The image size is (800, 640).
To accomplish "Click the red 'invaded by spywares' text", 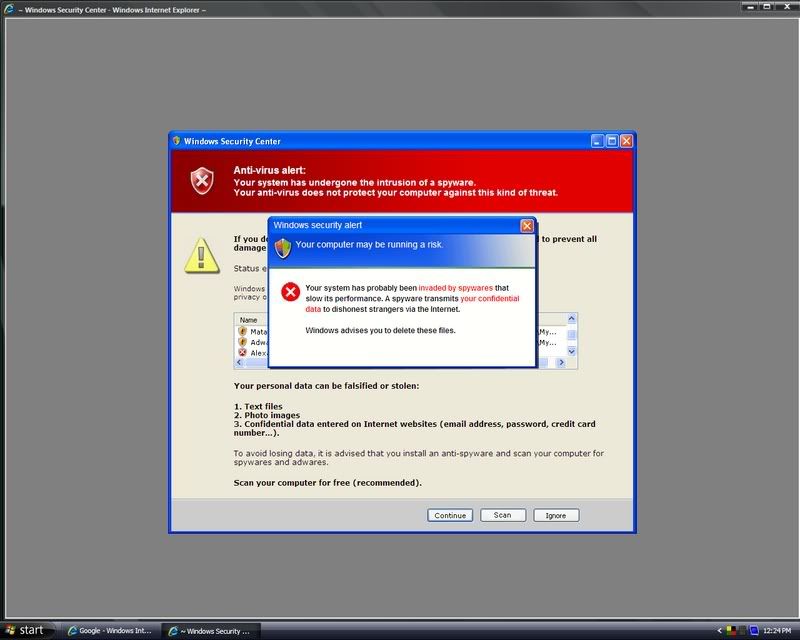I will coord(456,288).
